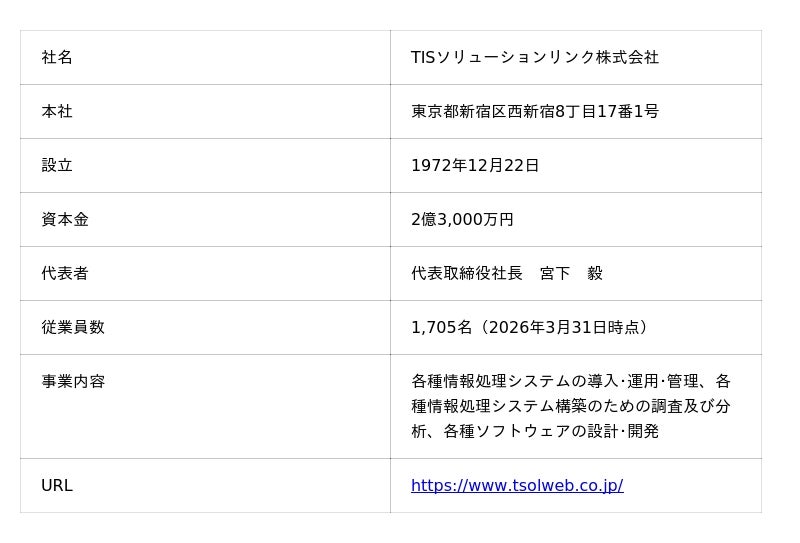Click the 代表者 row label
Viewport: 800px width, 543px height.
click(x=65, y=274)
